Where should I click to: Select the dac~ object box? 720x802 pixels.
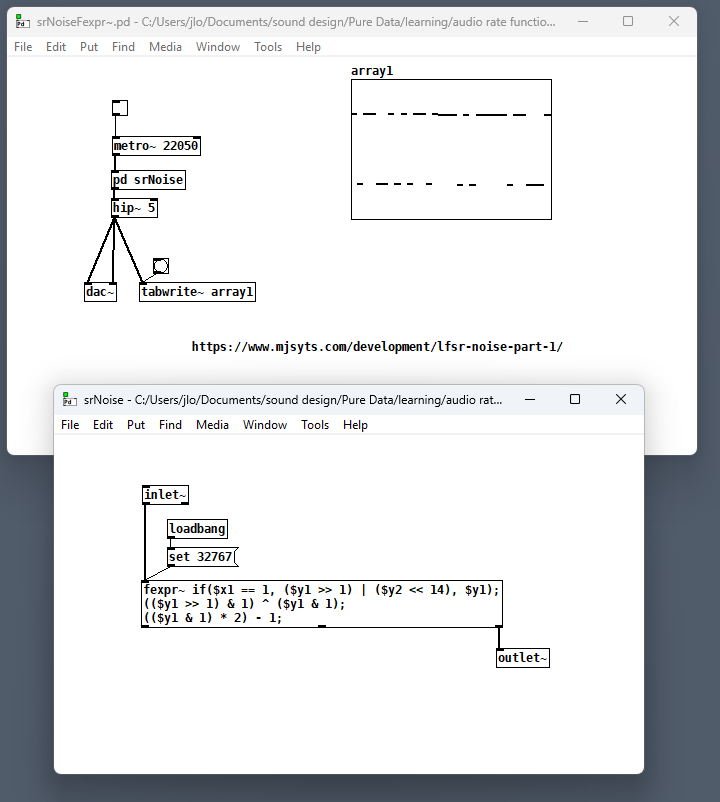(x=100, y=292)
